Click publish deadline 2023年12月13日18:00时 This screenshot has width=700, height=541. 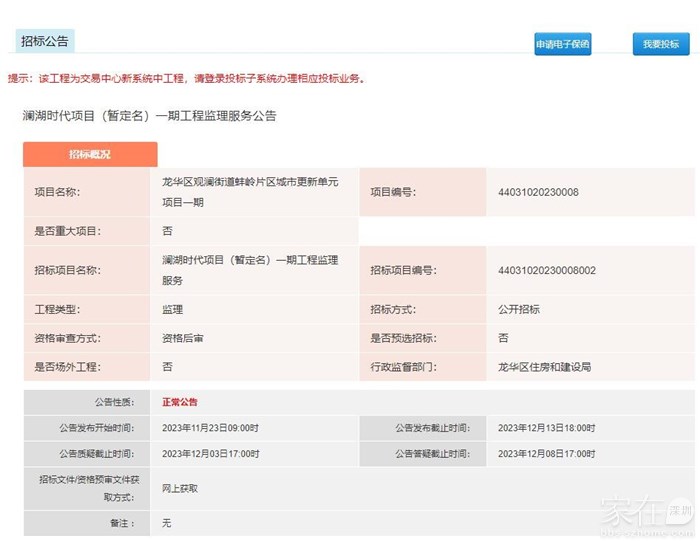click(x=546, y=428)
